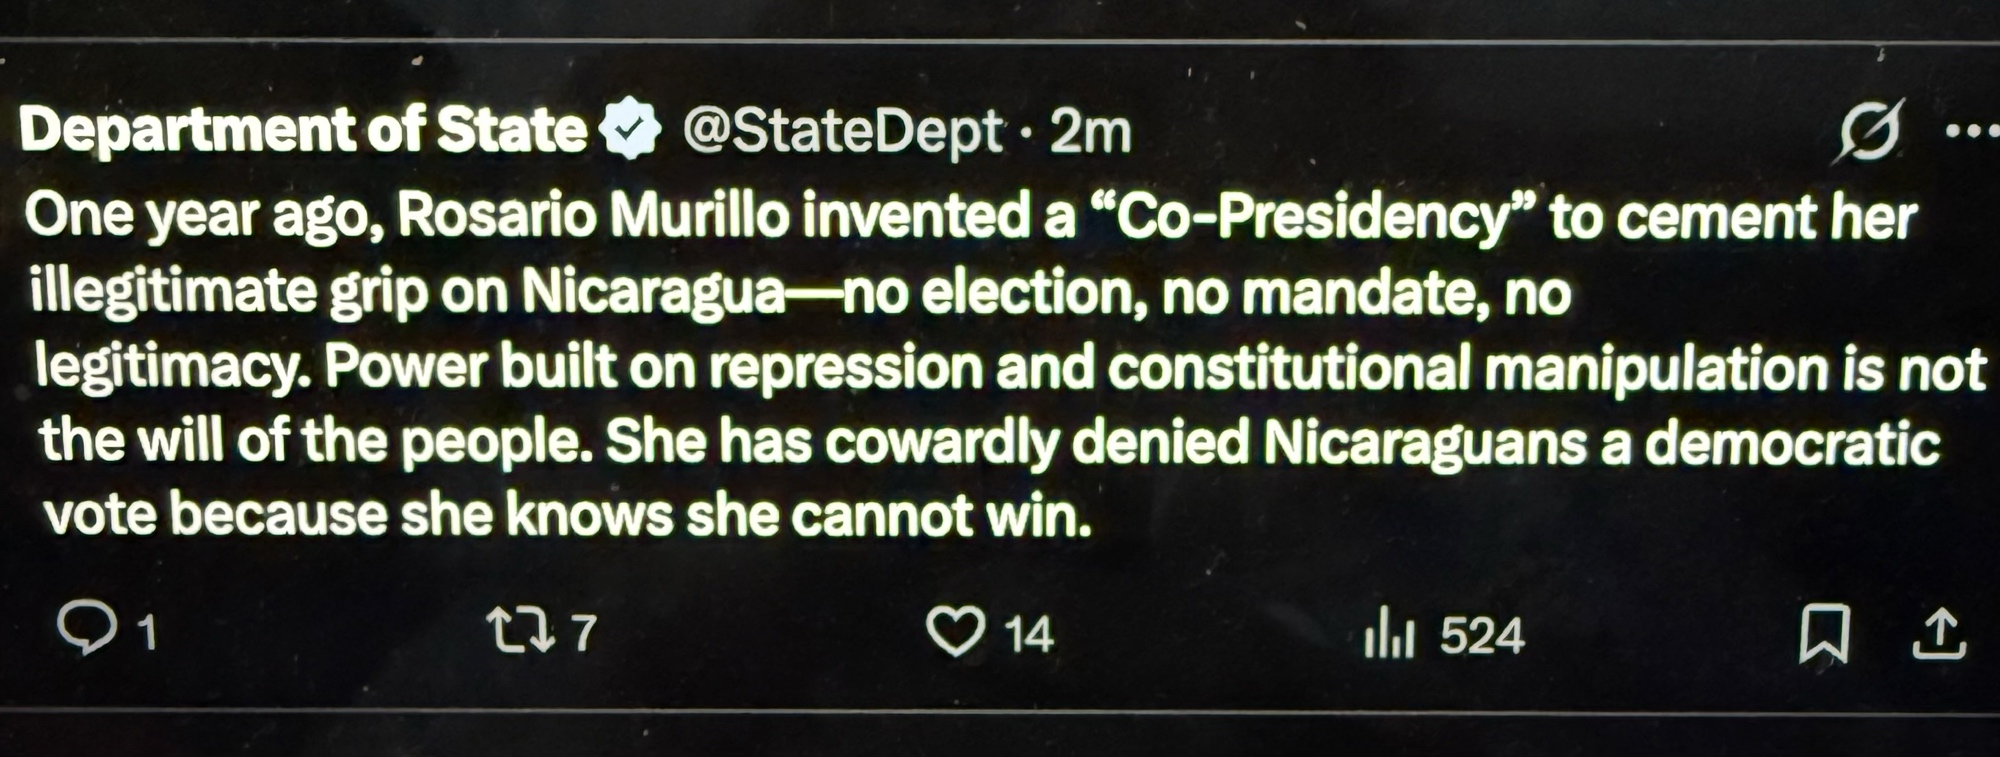Click the 524 views count
Image resolution: width=2000 pixels, height=757 pixels.
tap(1482, 635)
